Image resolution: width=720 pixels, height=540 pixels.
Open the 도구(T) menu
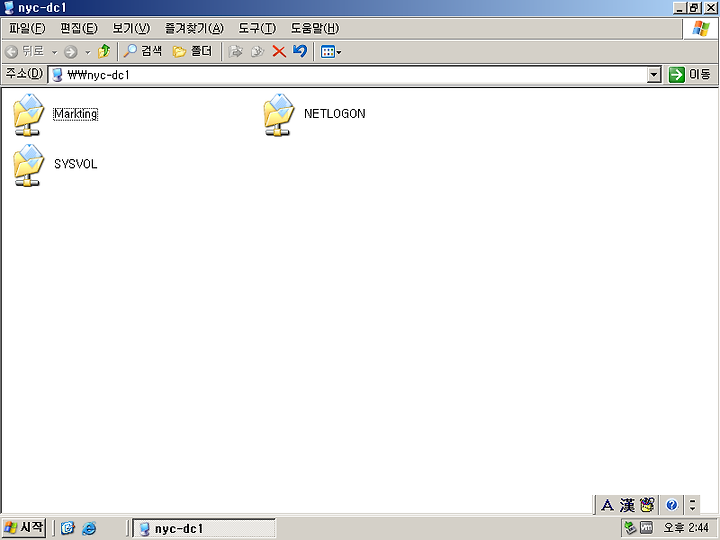[257, 28]
